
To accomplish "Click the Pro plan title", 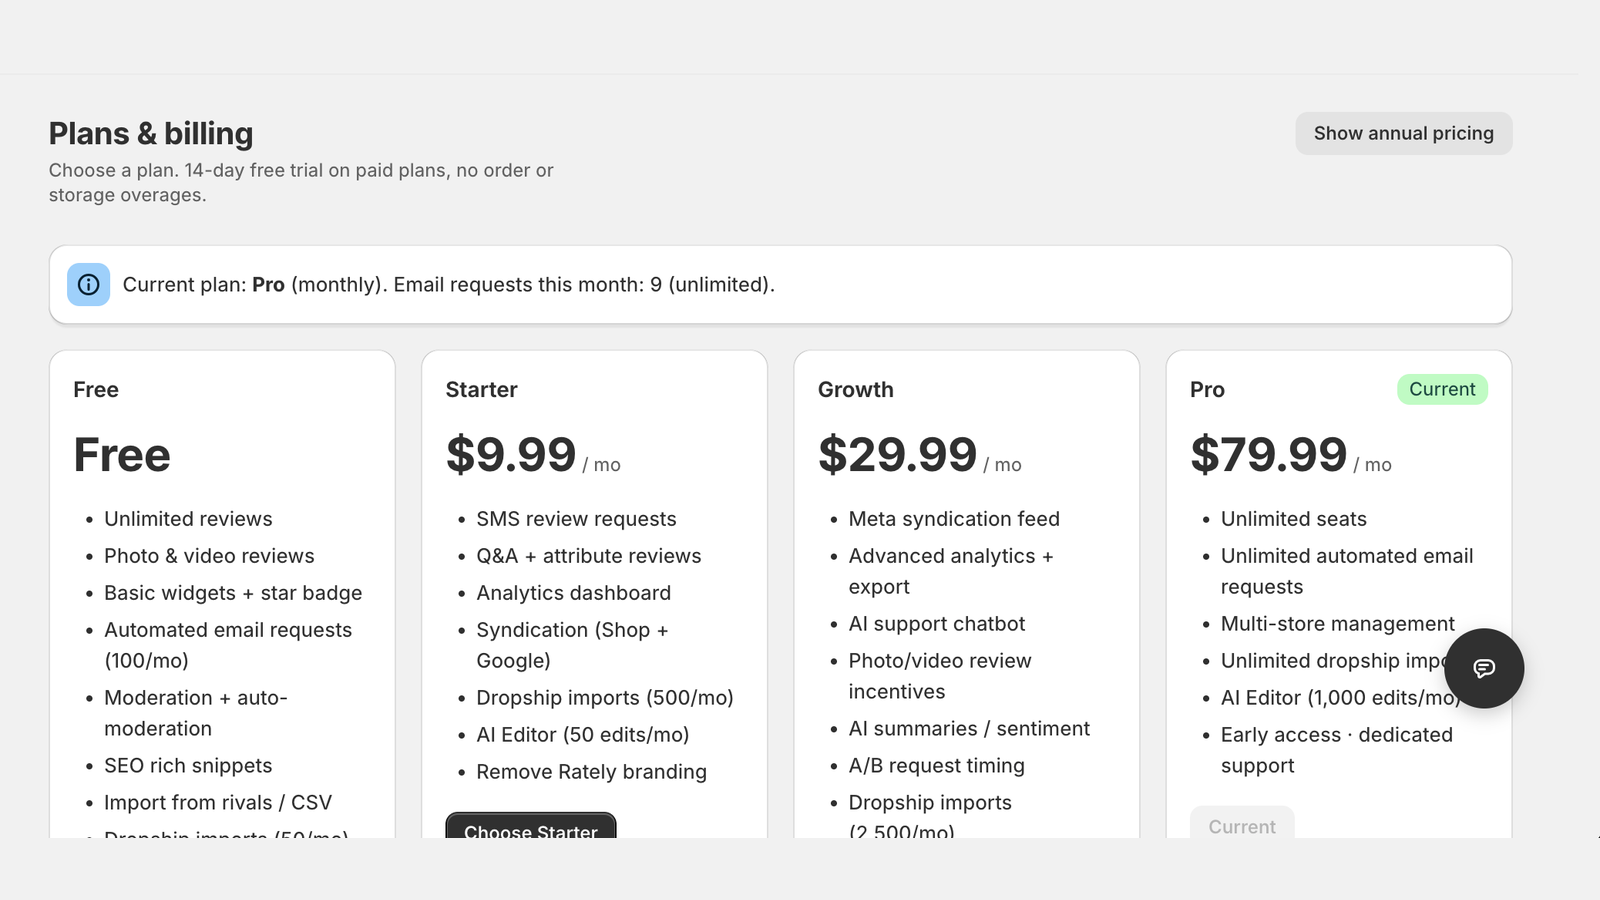I will (x=1207, y=390).
